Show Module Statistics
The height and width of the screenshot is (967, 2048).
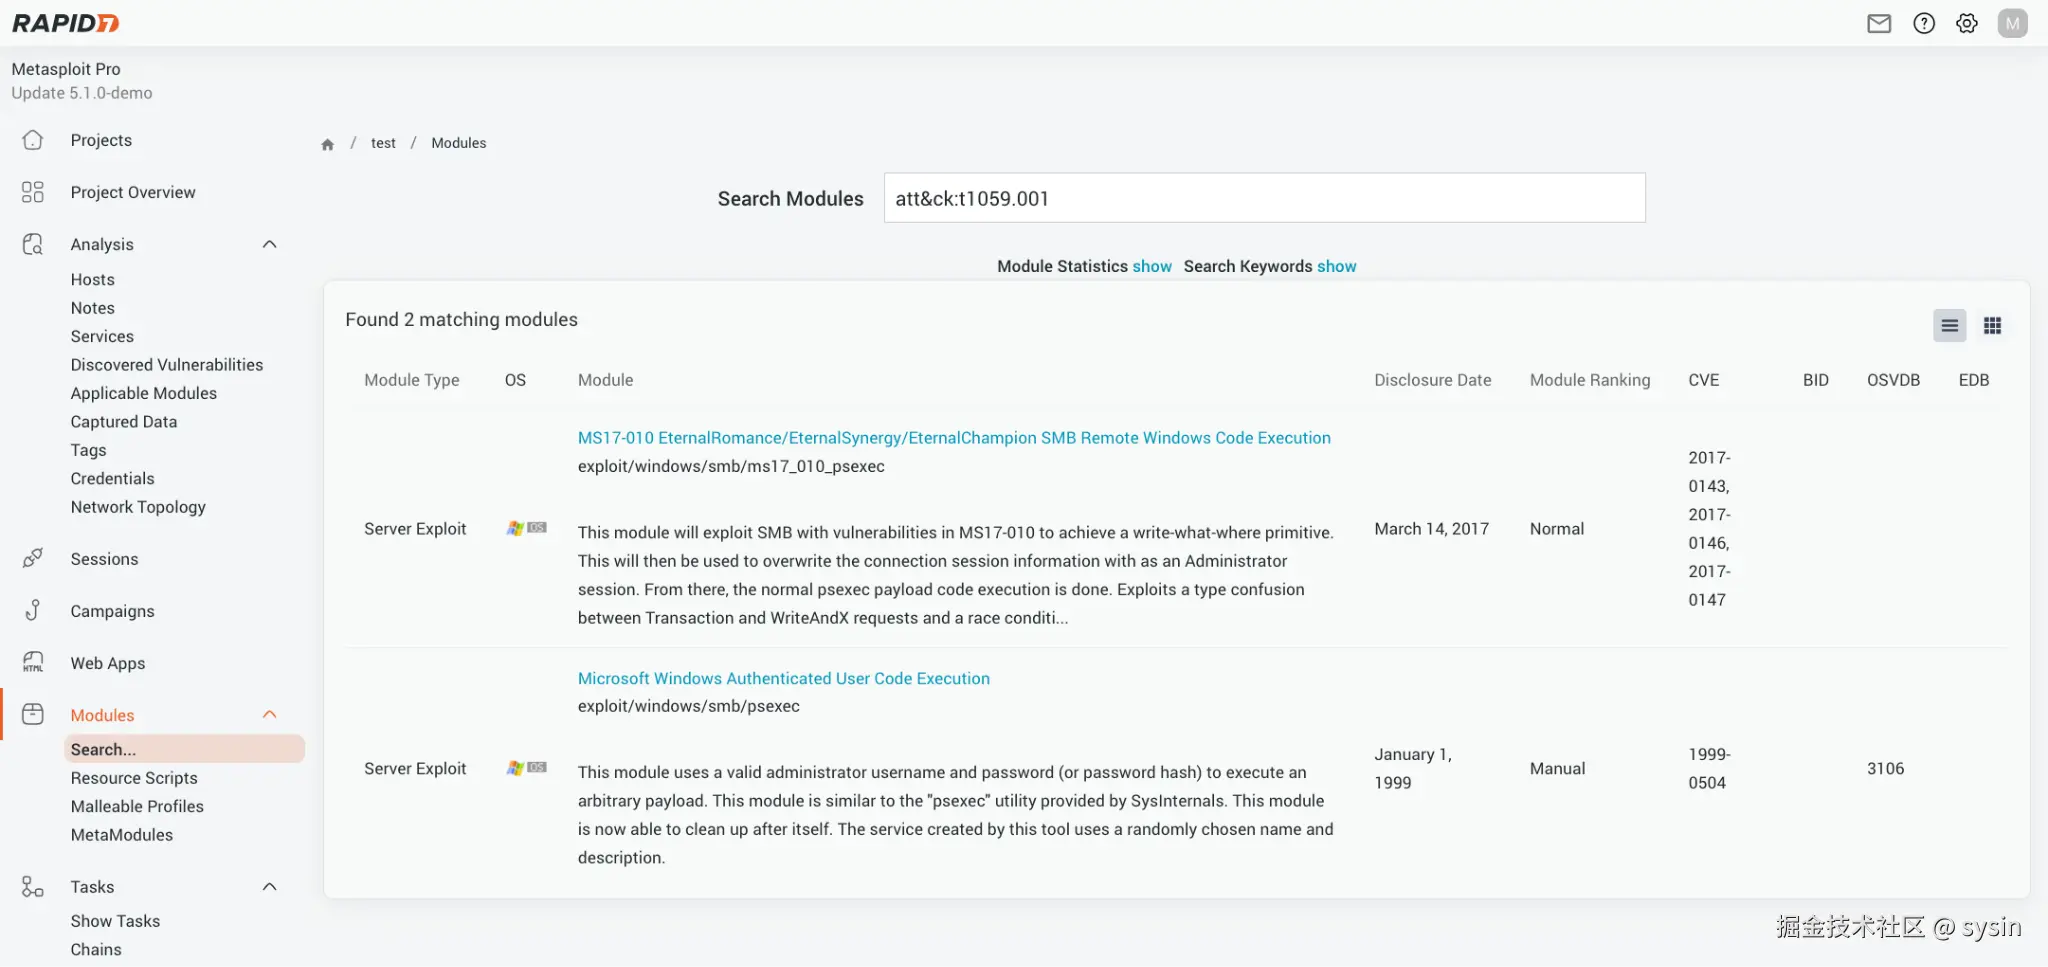[x=1152, y=266]
